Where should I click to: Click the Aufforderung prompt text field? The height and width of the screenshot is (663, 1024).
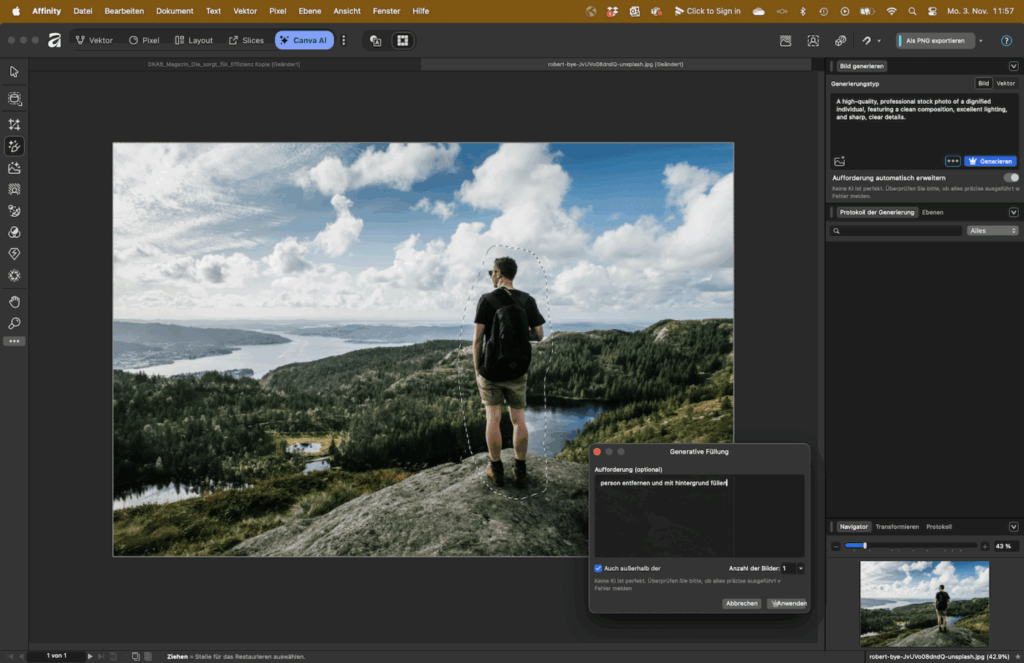click(x=698, y=515)
